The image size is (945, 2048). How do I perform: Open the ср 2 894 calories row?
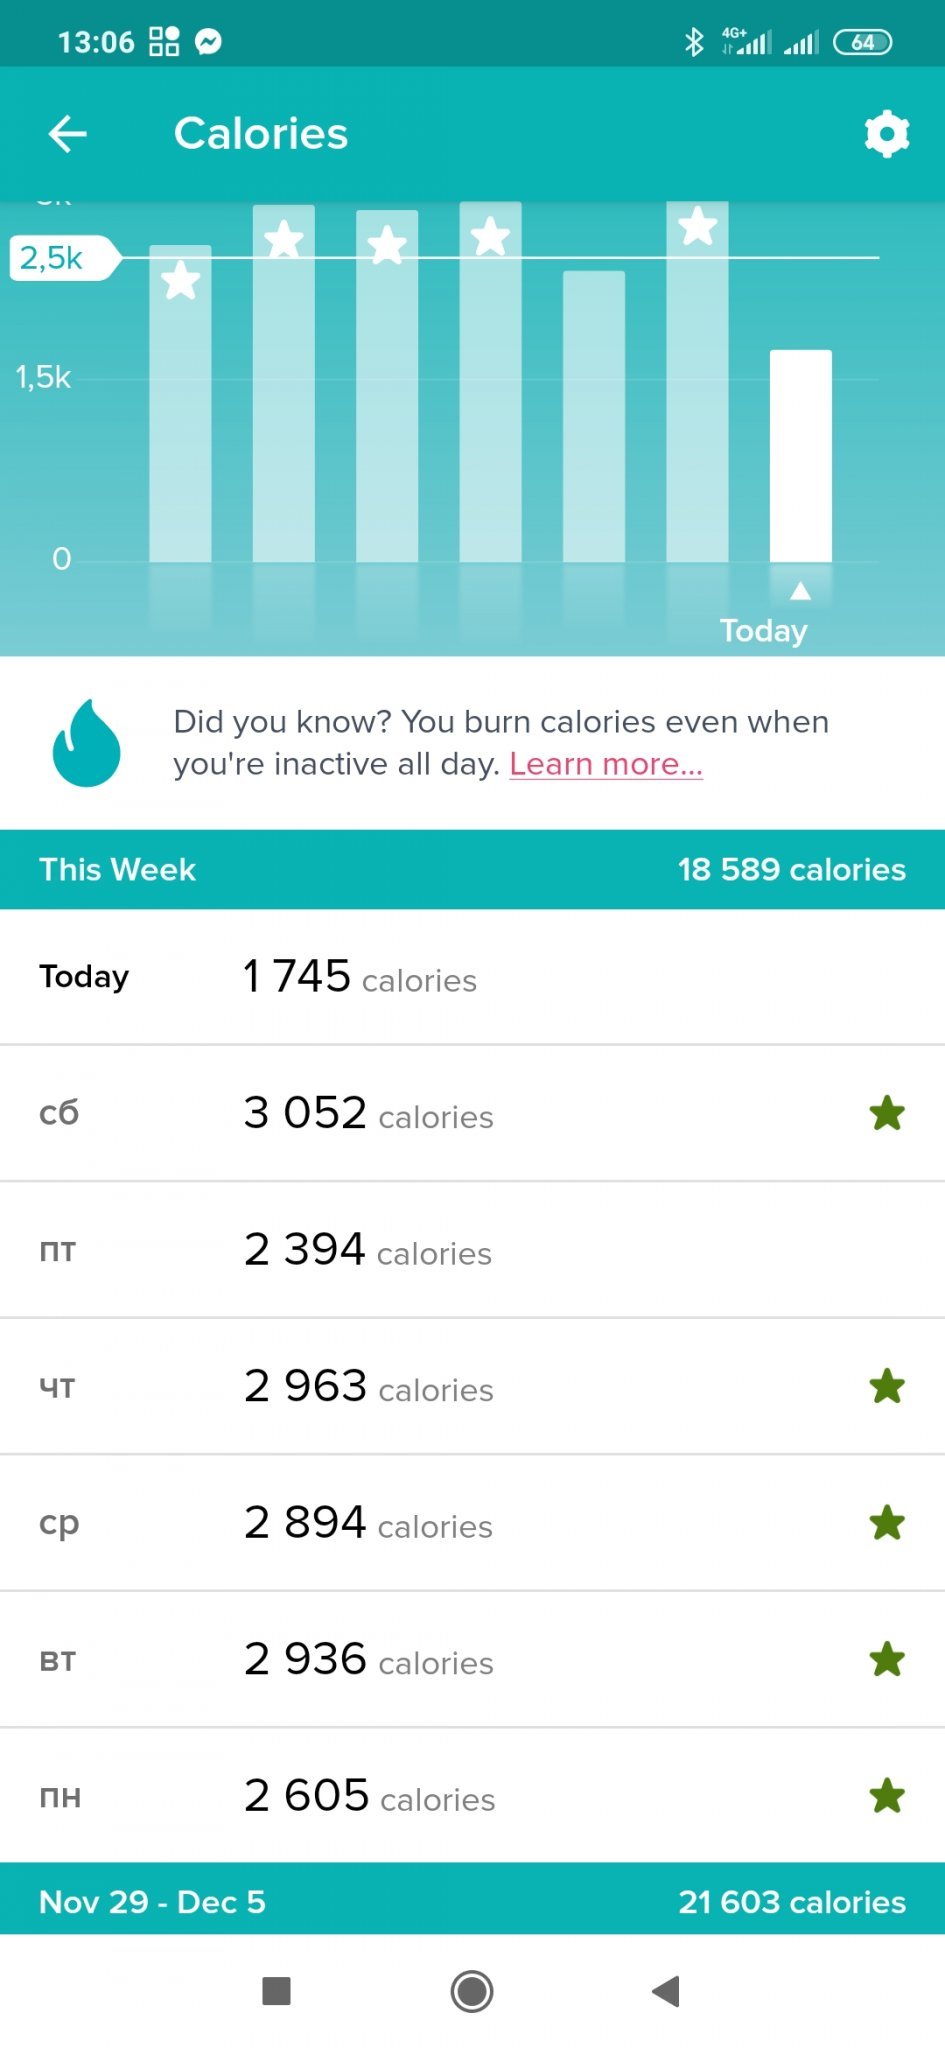(472, 1523)
